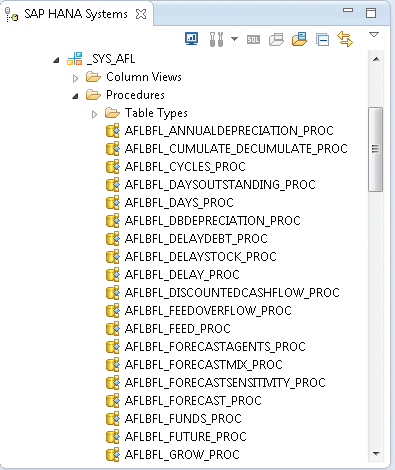The height and width of the screenshot is (470, 395).
Task: Open the SQL console icon
Action: click(253, 40)
